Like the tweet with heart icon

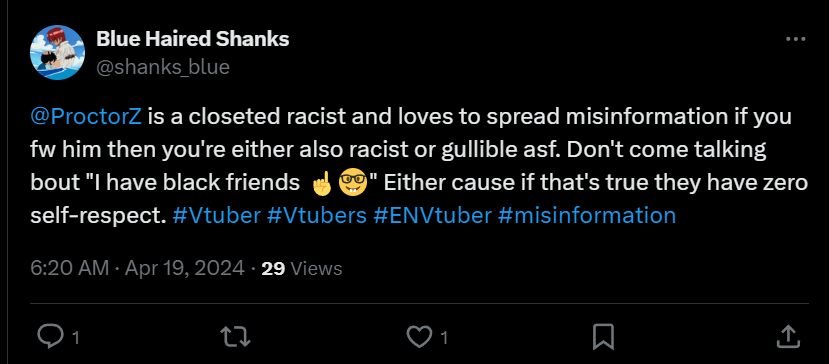point(419,336)
